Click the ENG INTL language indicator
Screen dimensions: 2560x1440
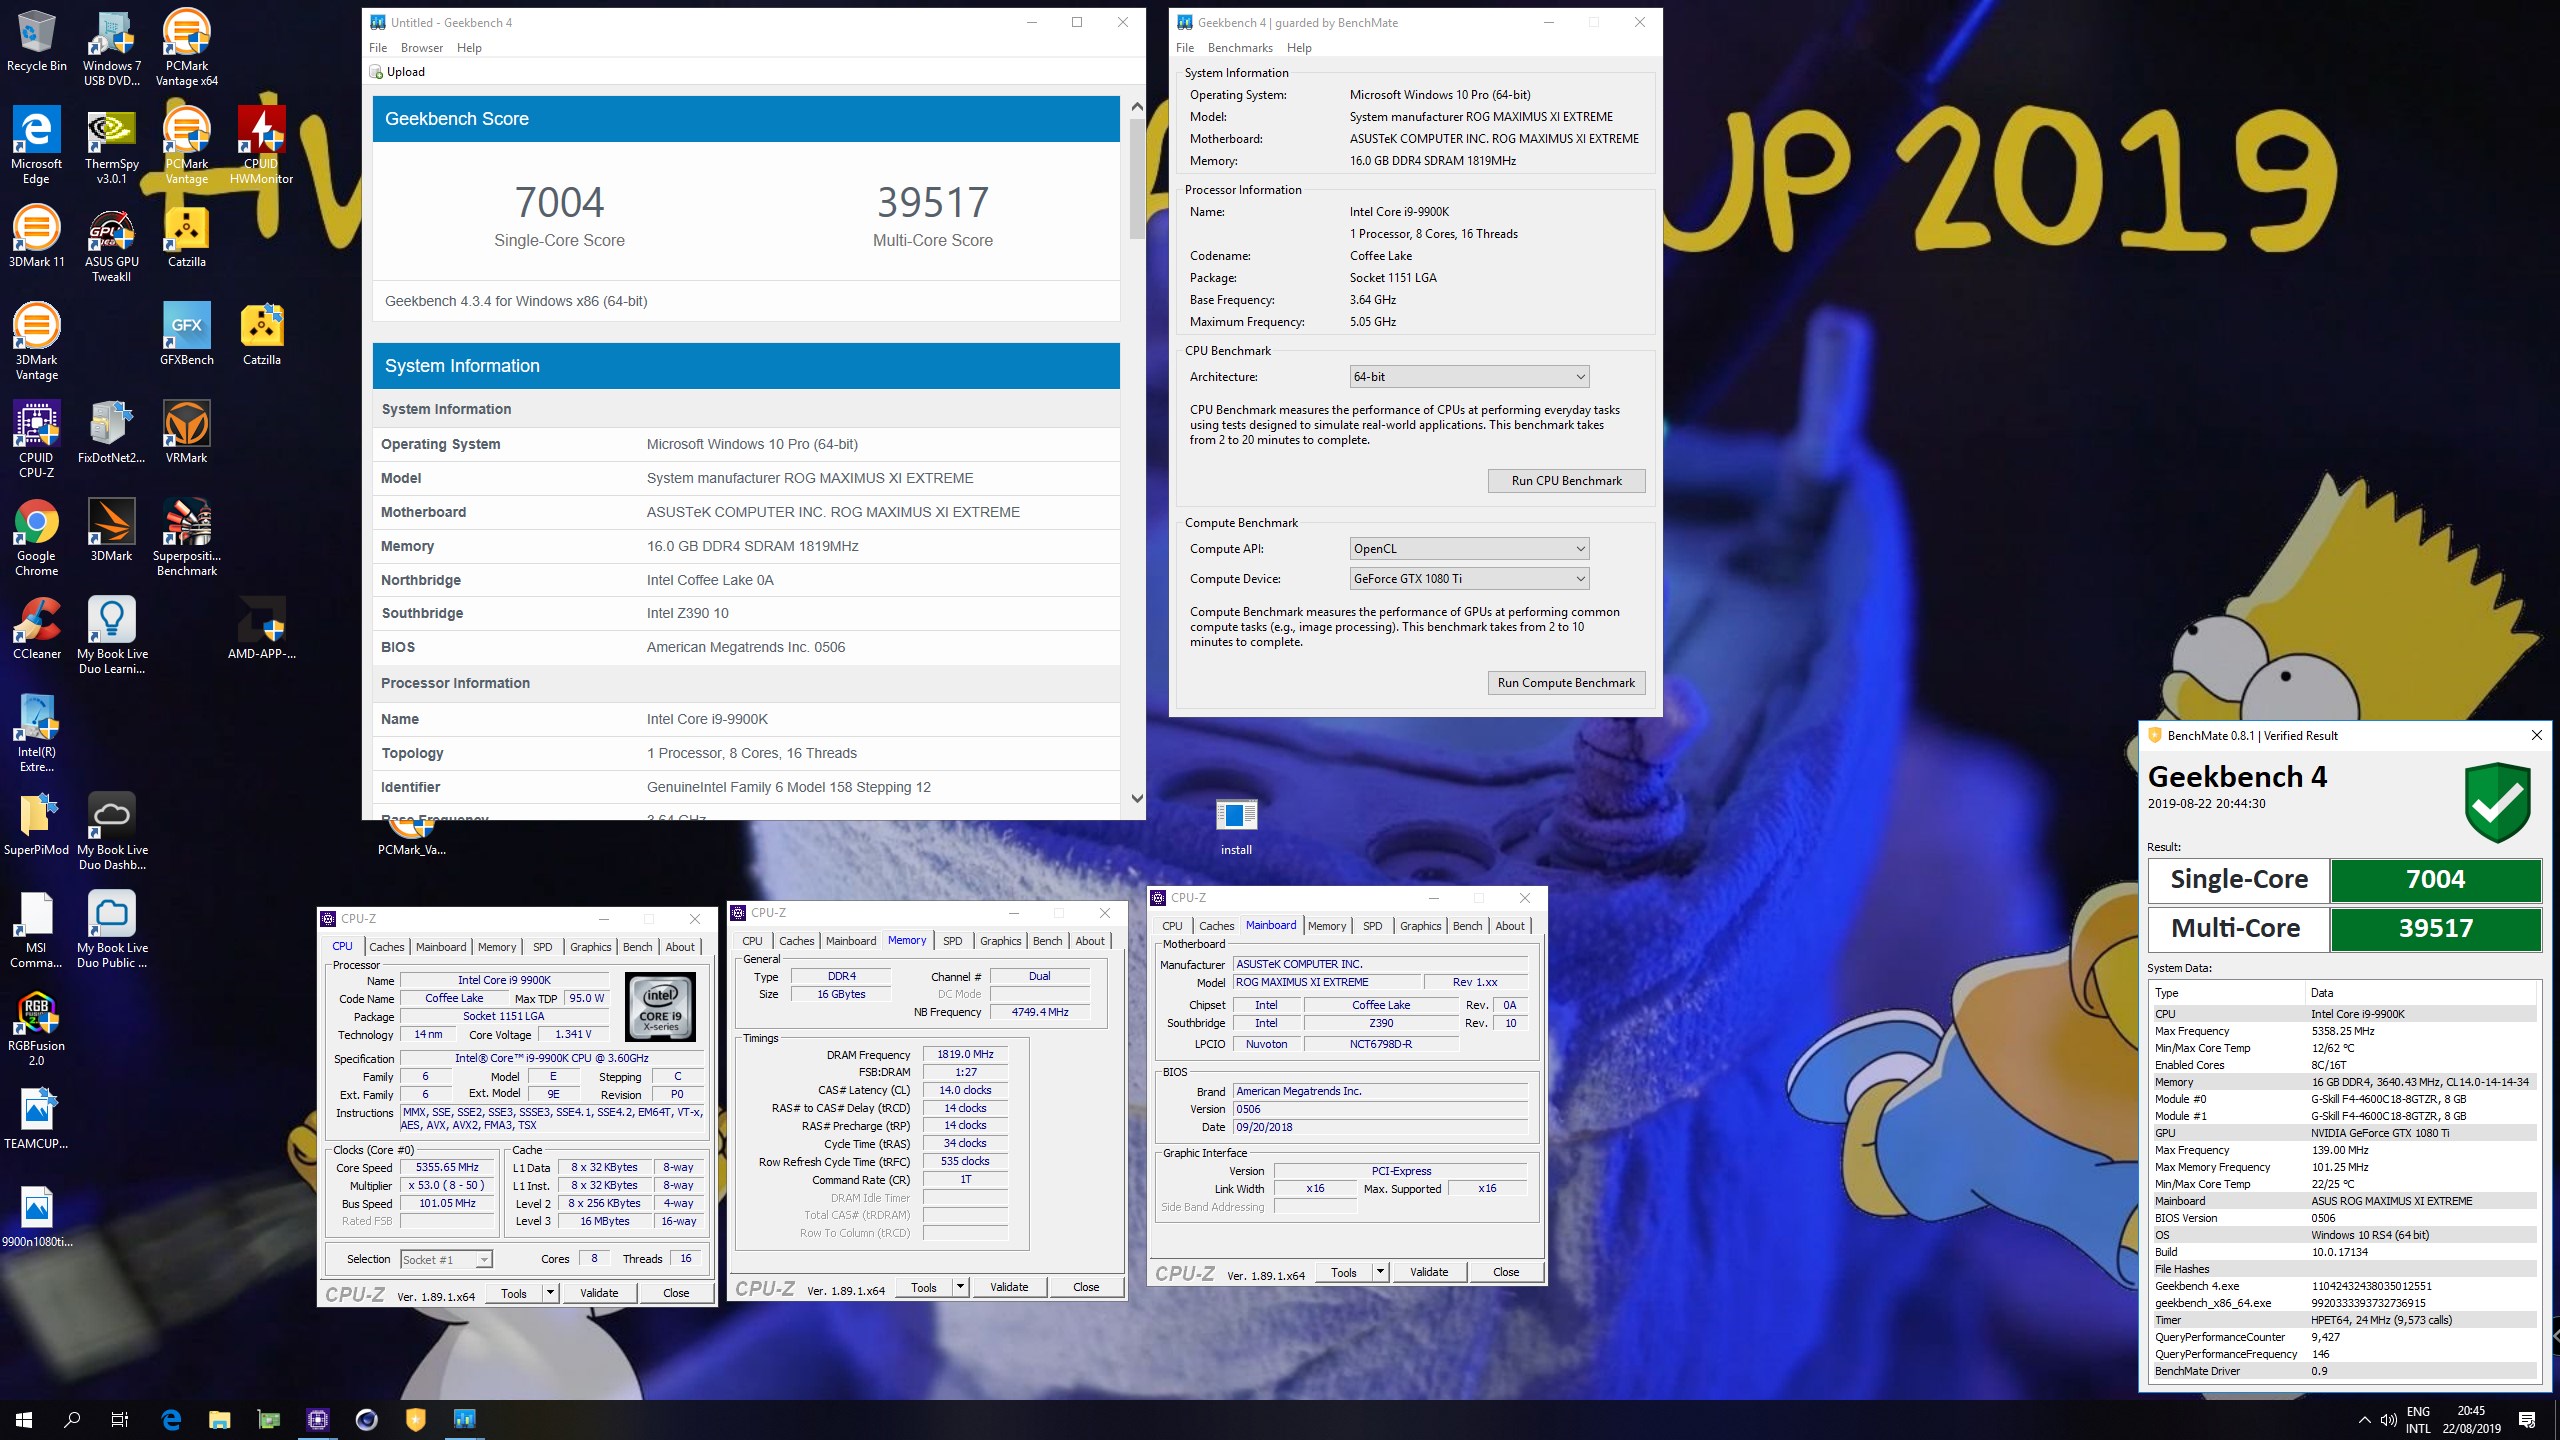(x=2418, y=1420)
